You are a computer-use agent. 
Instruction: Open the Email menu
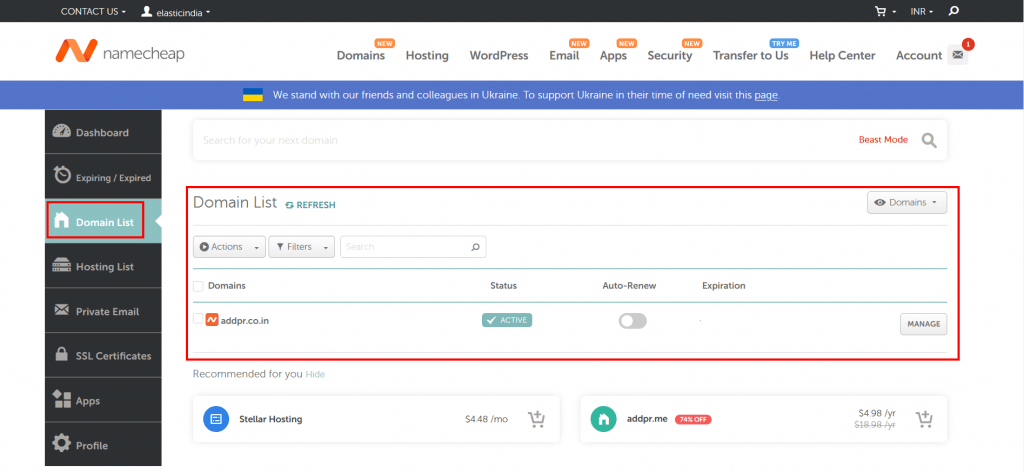point(564,55)
